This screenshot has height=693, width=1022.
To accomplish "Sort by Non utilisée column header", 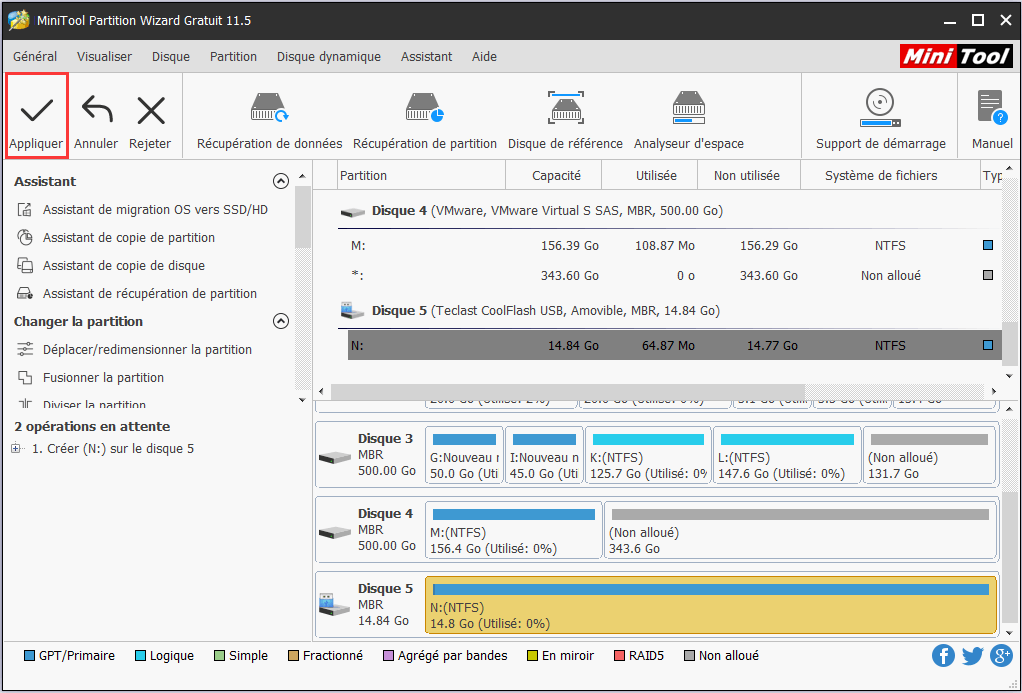I will pyautogui.click(x=749, y=175).
